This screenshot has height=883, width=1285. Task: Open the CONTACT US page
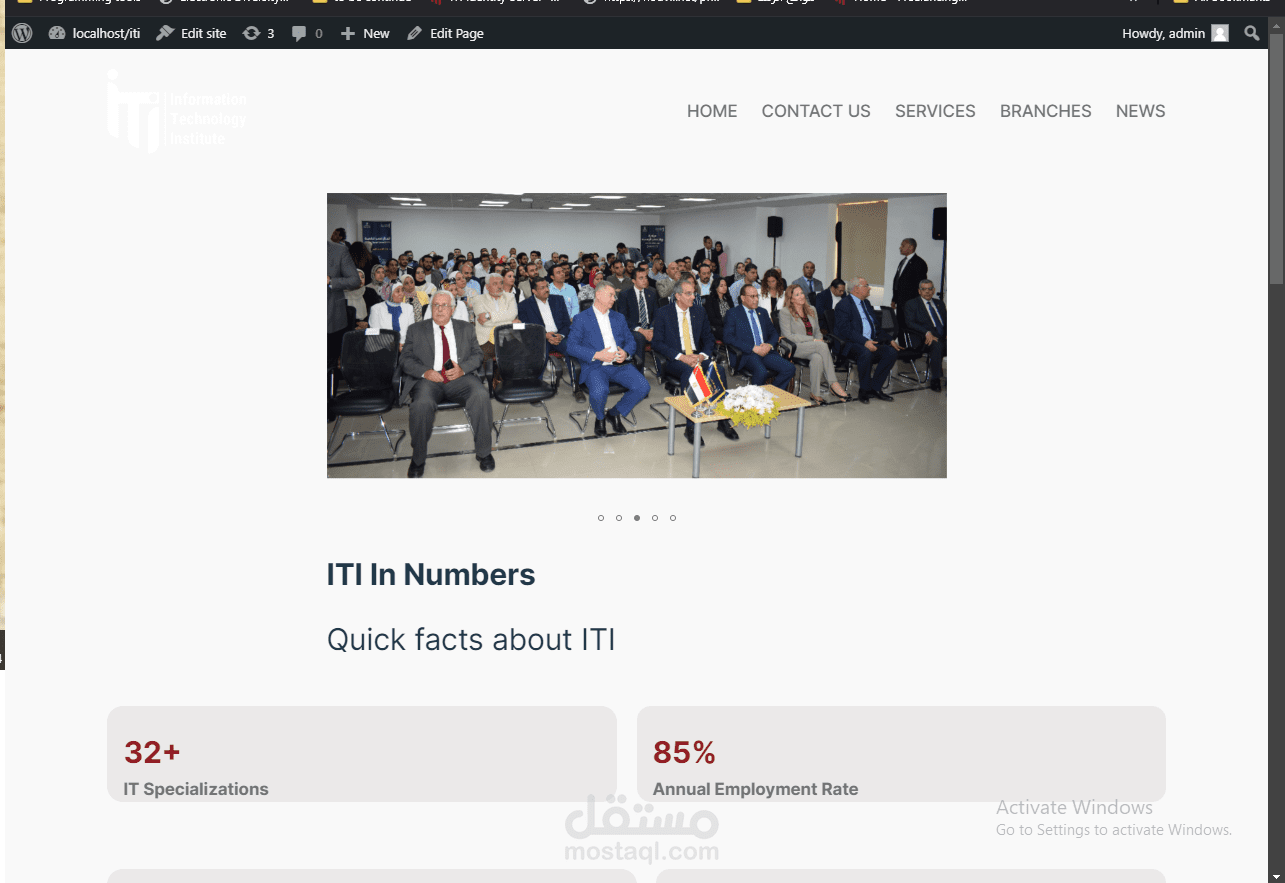point(816,111)
